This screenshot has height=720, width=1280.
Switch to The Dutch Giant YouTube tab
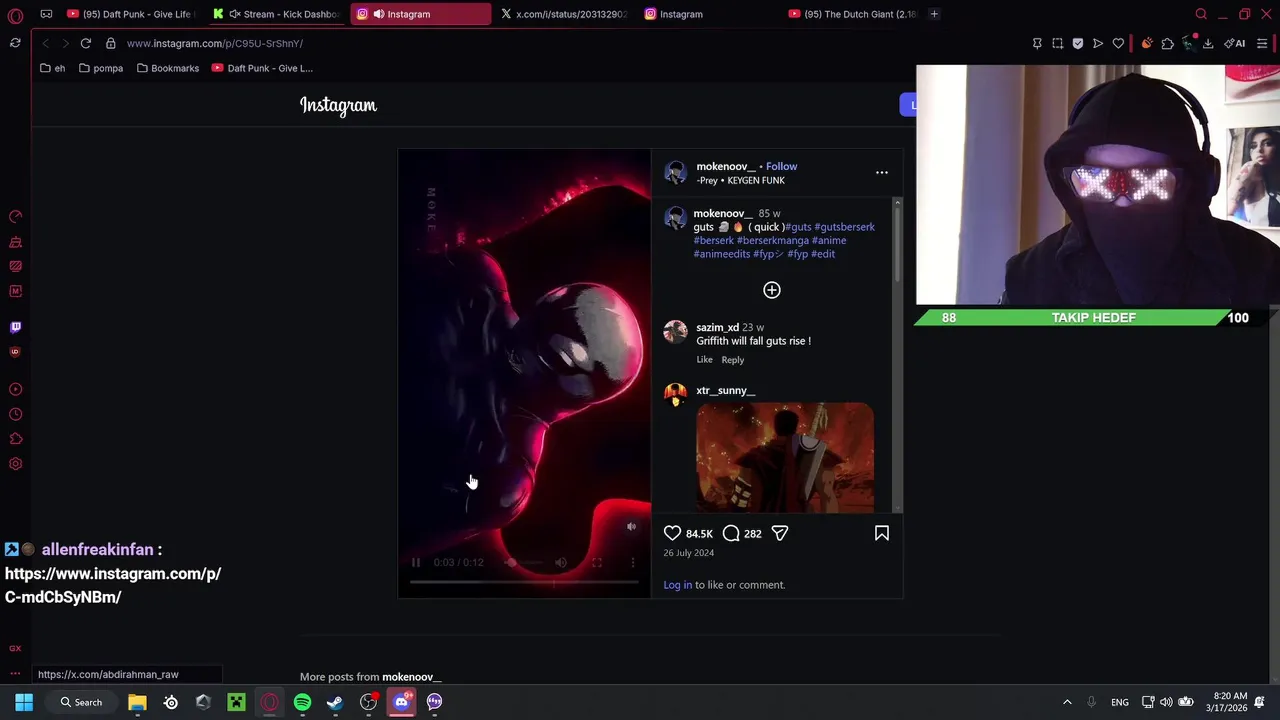coord(851,14)
